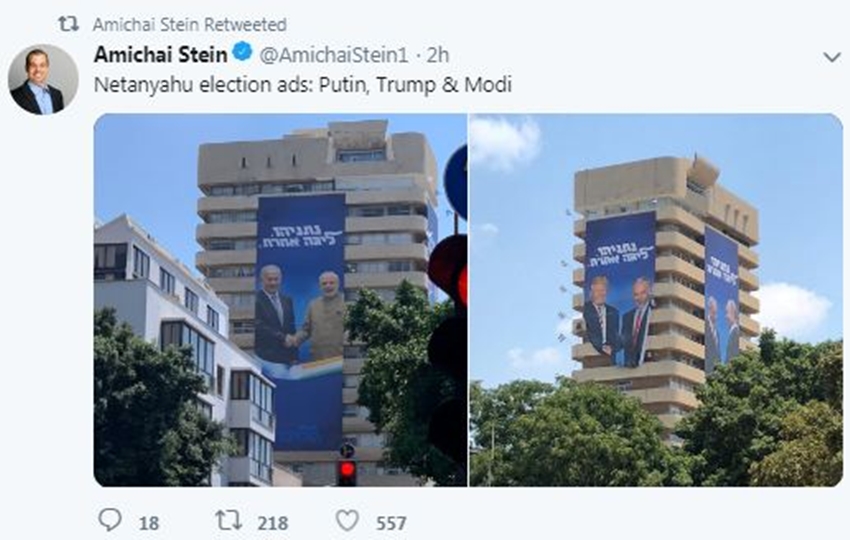The width and height of the screenshot is (850, 540).
Task: Open the tweet via the 2h timestamp
Action: (x=435, y=54)
